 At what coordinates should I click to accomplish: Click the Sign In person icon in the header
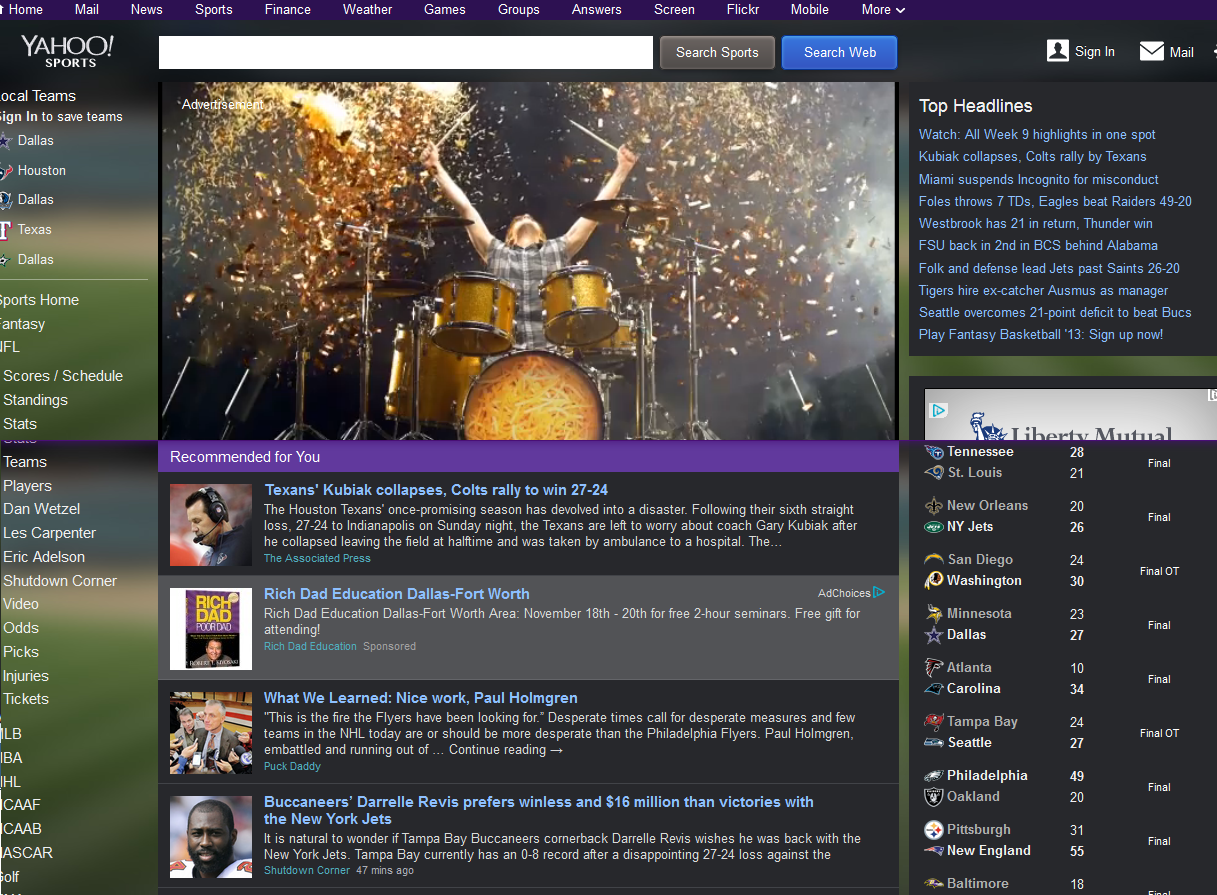[1058, 51]
